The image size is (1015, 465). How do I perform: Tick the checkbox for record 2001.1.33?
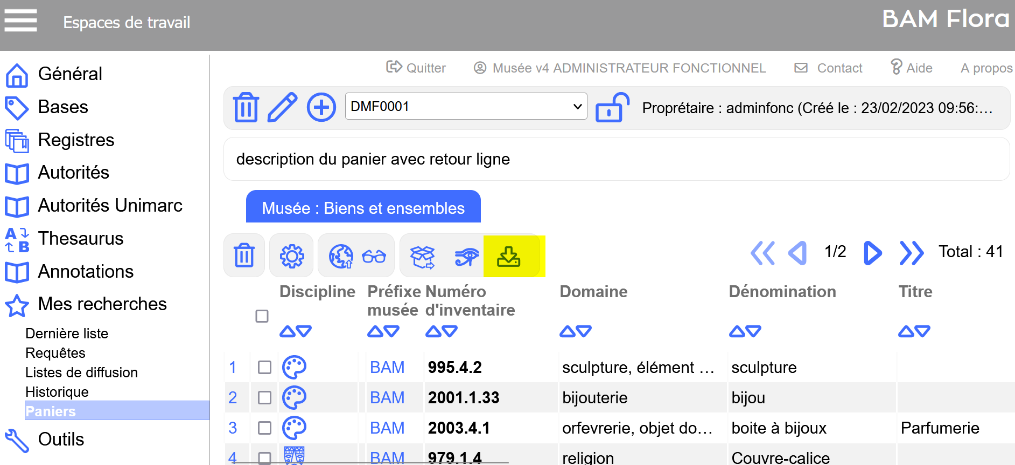pyautogui.click(x=264, y=398)
